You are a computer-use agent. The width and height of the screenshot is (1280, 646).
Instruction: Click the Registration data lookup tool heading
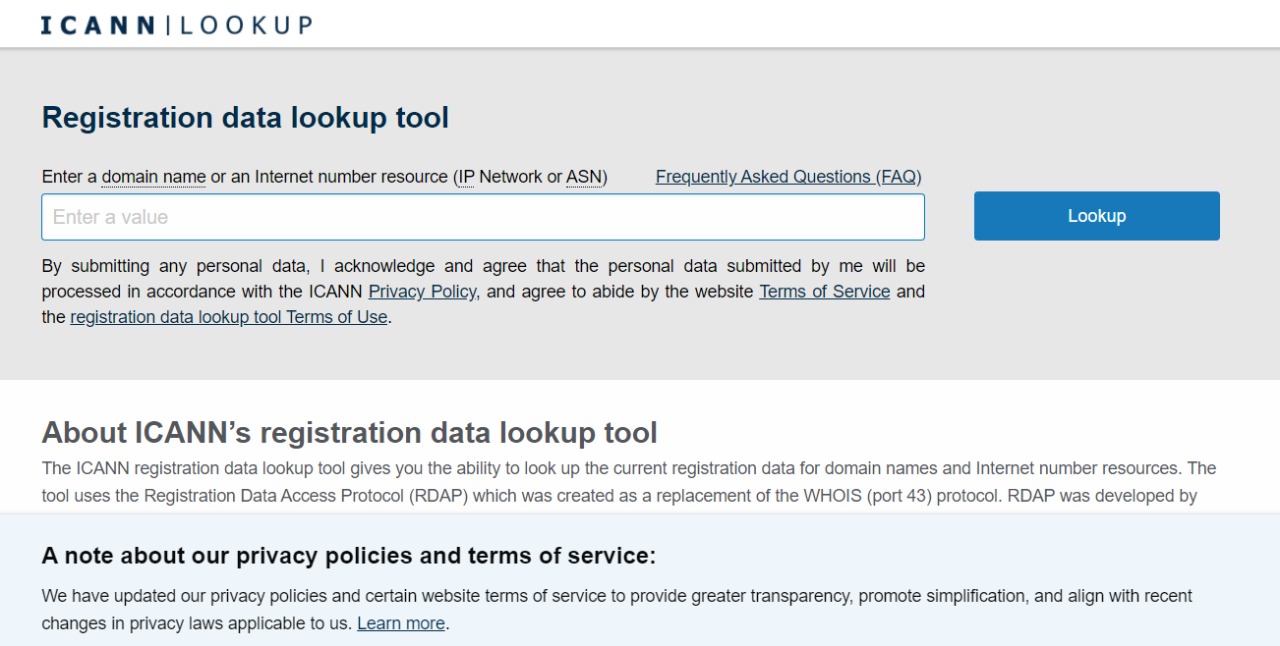click(245, 117)
